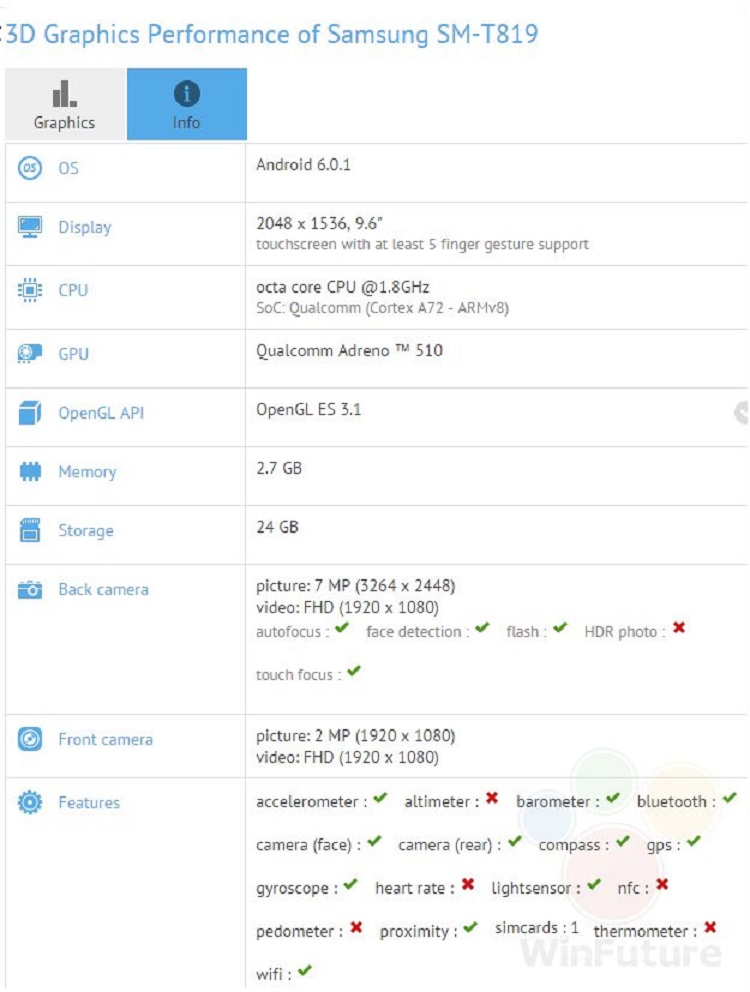
Task: Click the Memory chip icon
Action: click(x=30, y=472)
